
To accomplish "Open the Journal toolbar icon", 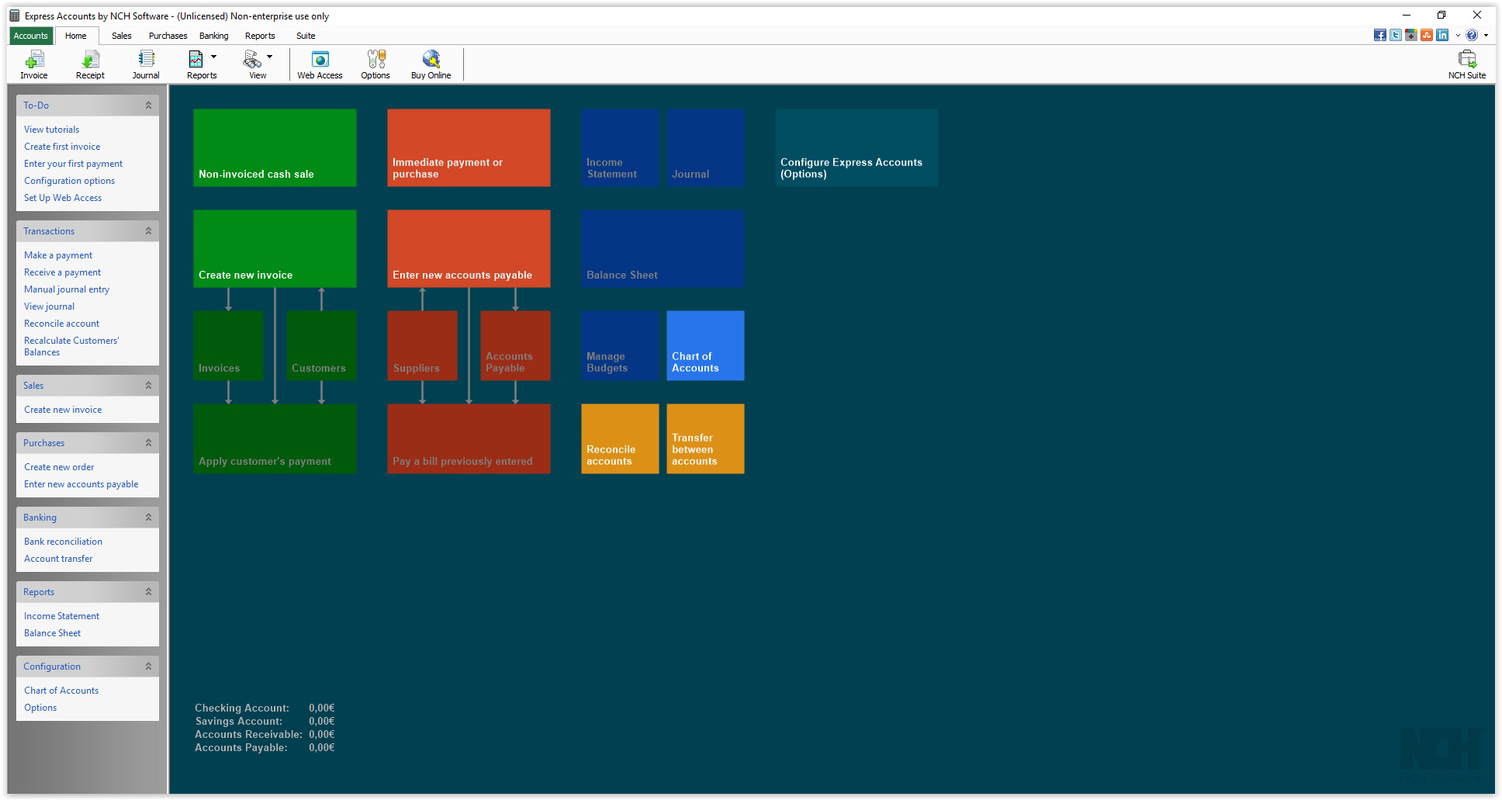I will pyautogui.click(x=146, y=64).
